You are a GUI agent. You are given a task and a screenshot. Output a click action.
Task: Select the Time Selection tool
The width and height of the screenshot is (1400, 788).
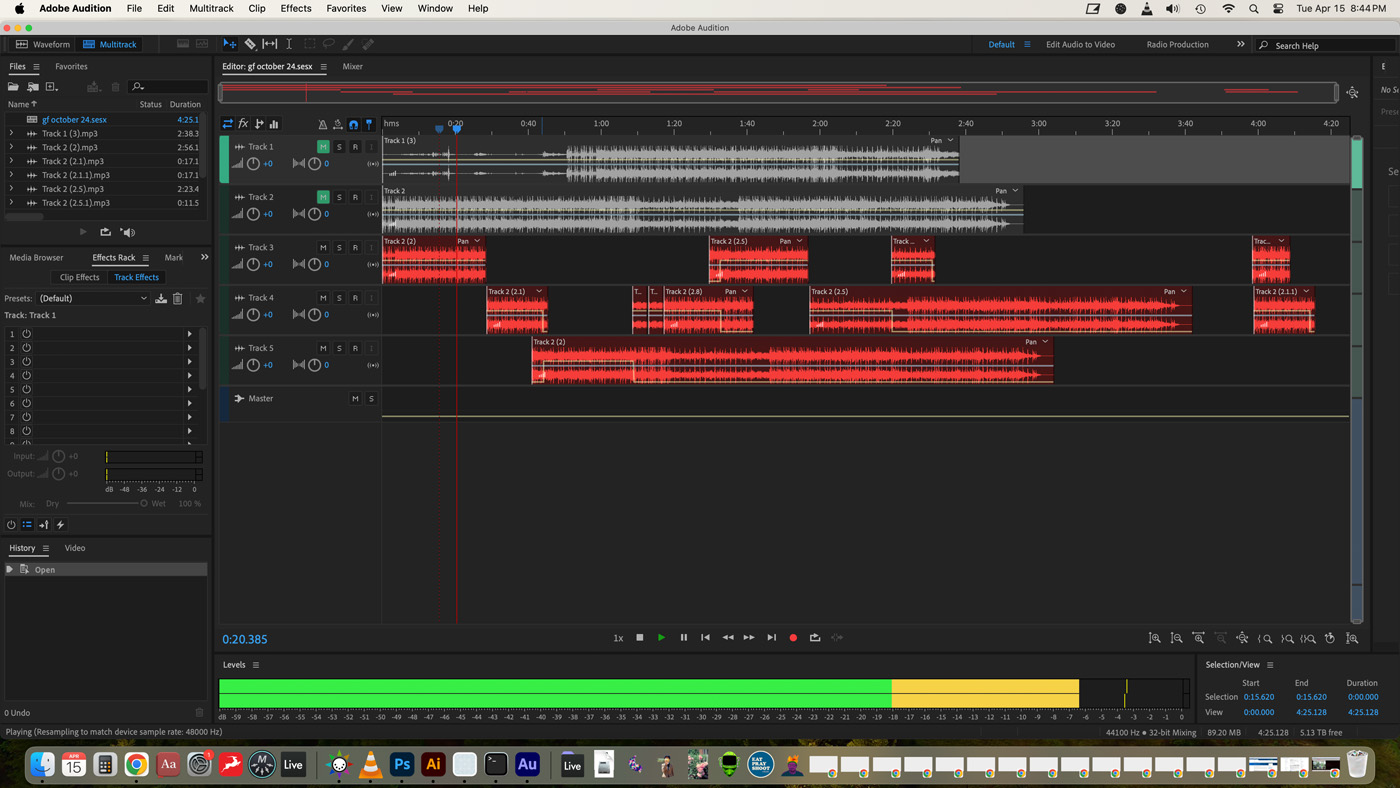tap(289, 44)
